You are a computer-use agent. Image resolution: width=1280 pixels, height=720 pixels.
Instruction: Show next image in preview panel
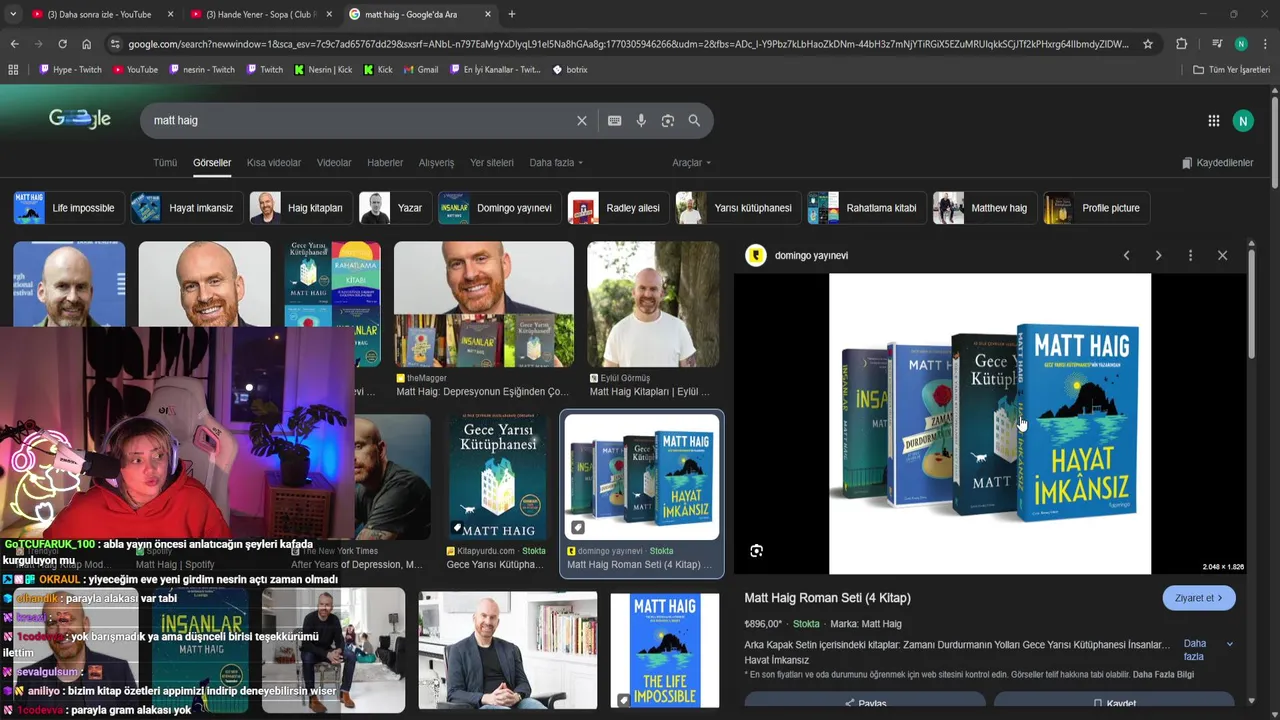(1158, 255)
